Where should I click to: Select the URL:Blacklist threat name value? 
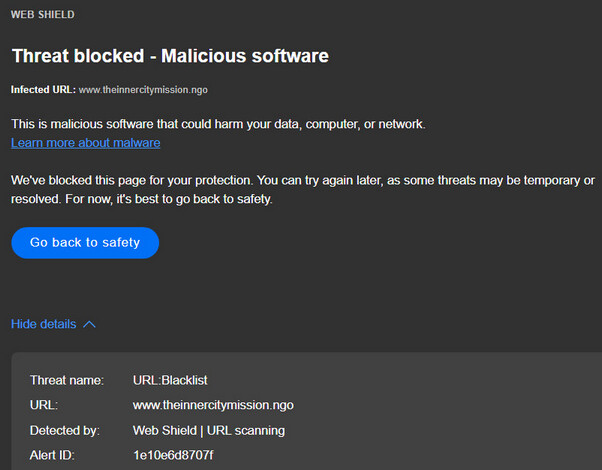point(170,380)
